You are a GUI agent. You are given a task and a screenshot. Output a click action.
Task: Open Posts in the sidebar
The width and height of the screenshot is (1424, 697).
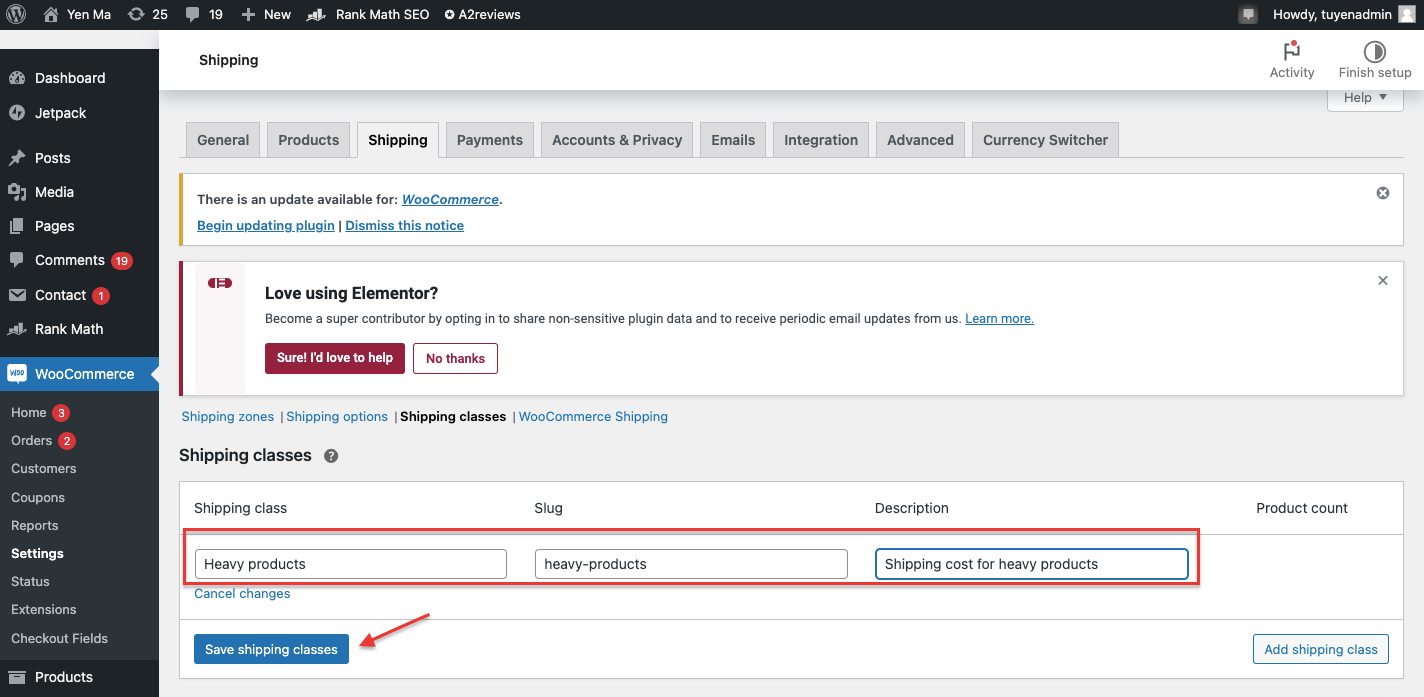(x=52, y=158)
